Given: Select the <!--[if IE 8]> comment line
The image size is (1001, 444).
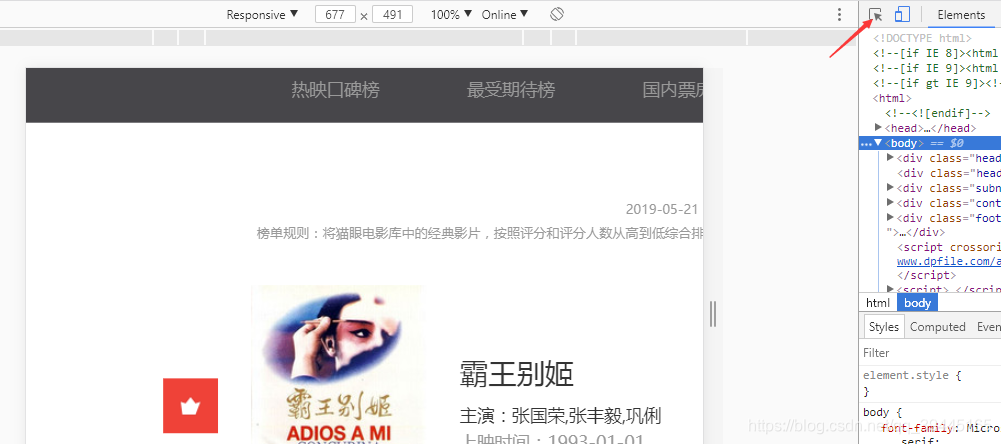Looking at the screenshot, I should 935,54.
